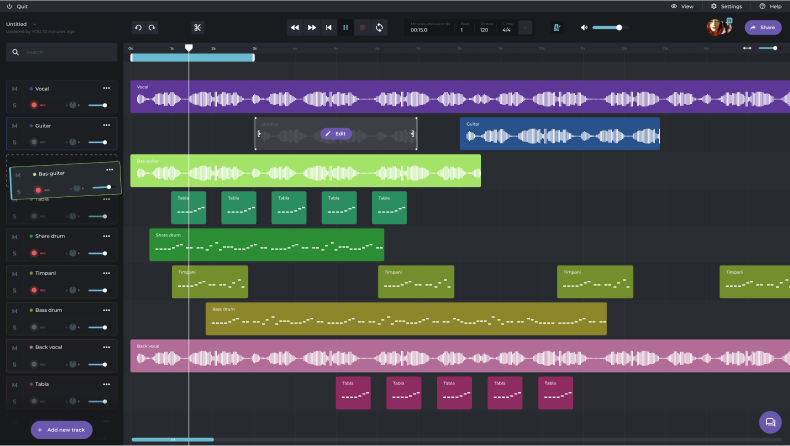This screenshot has width=790, height=446.
Task: Mute the Guitar track
Action: pos(15,126)
